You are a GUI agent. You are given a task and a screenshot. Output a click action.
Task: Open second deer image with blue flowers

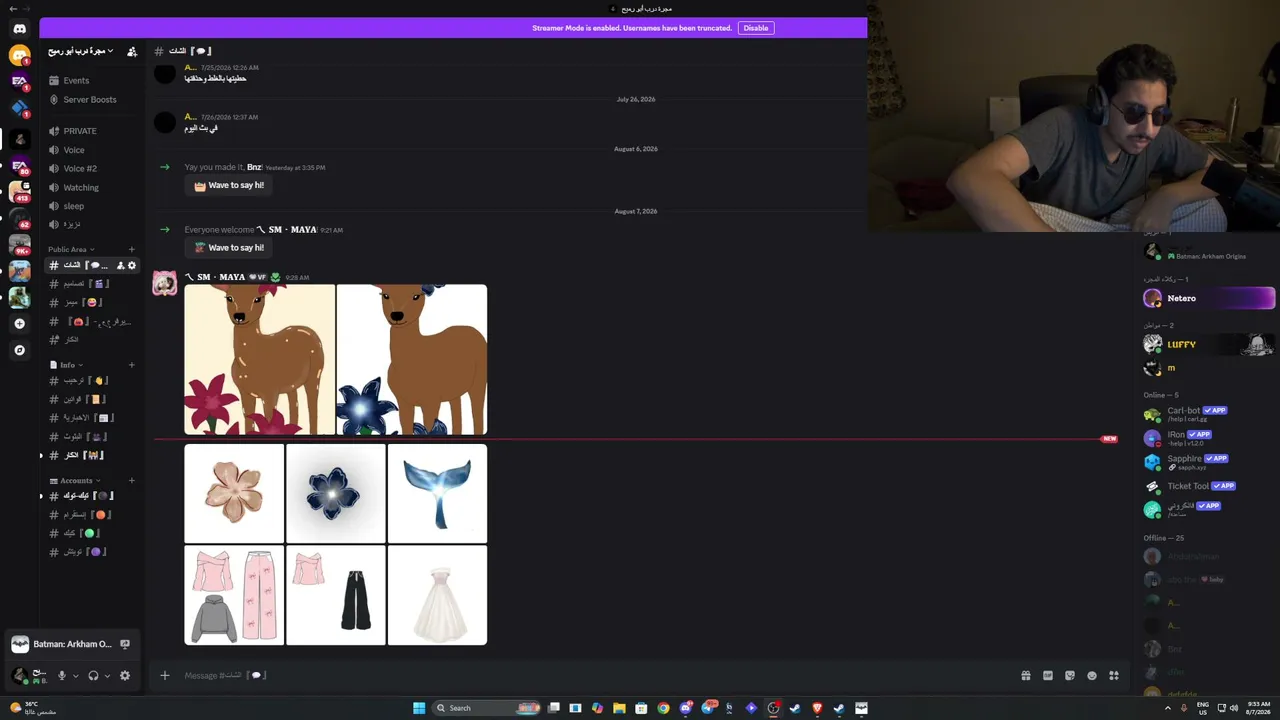[412, 360]
